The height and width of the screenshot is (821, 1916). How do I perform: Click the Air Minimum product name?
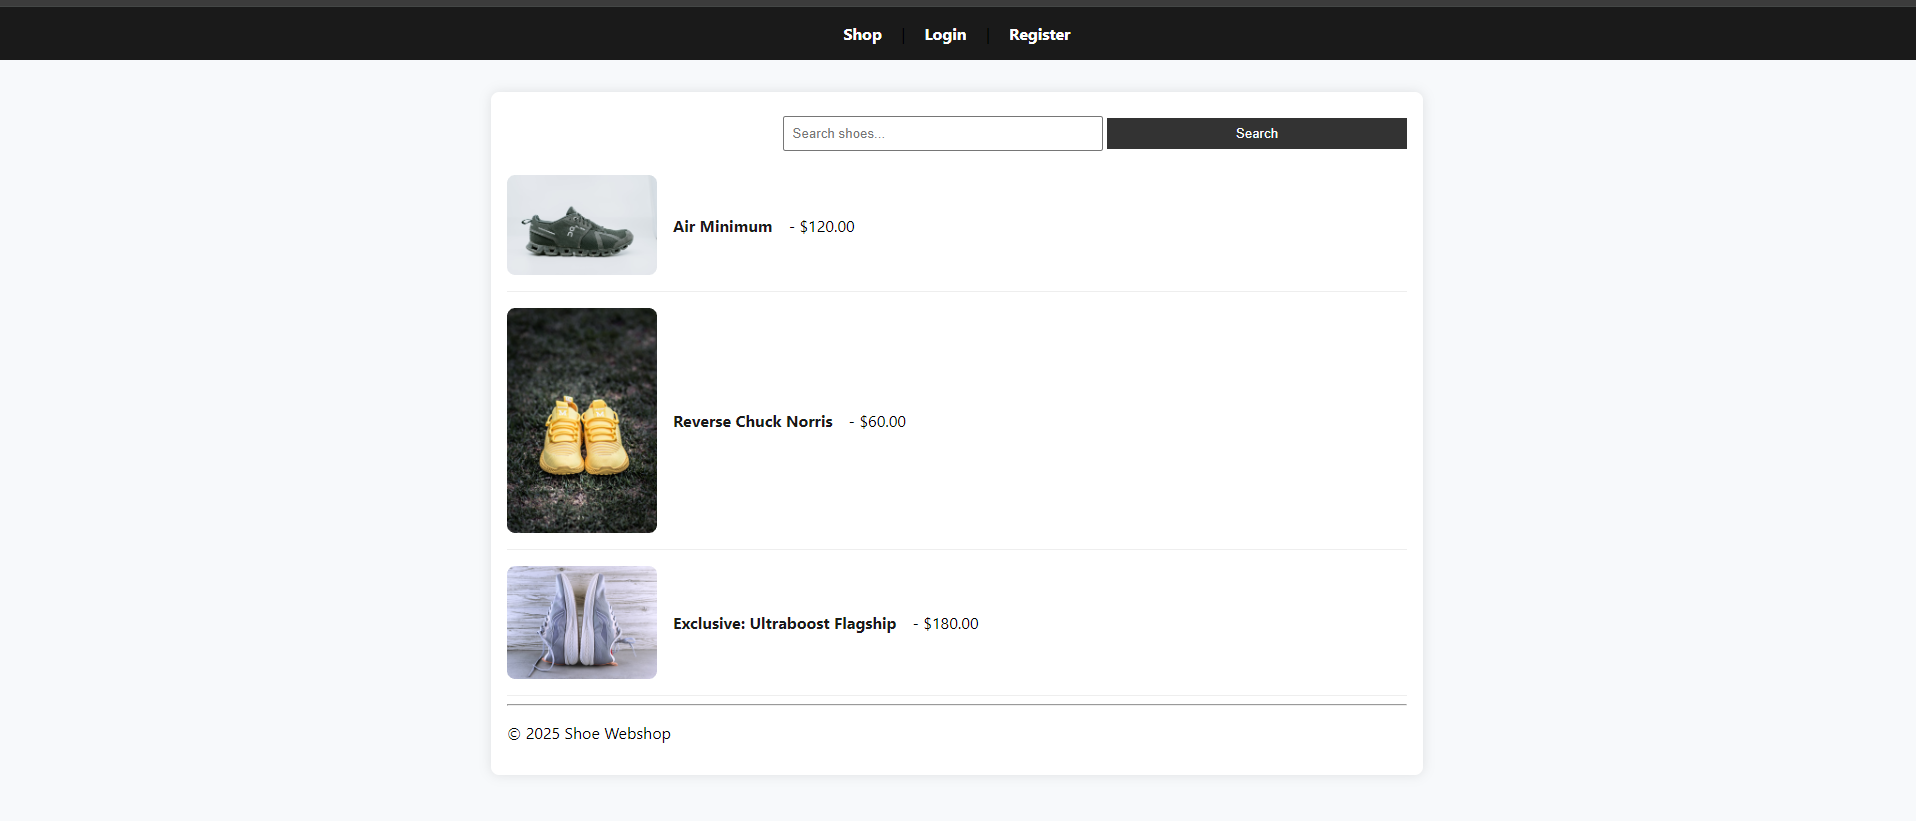[722, 227]
